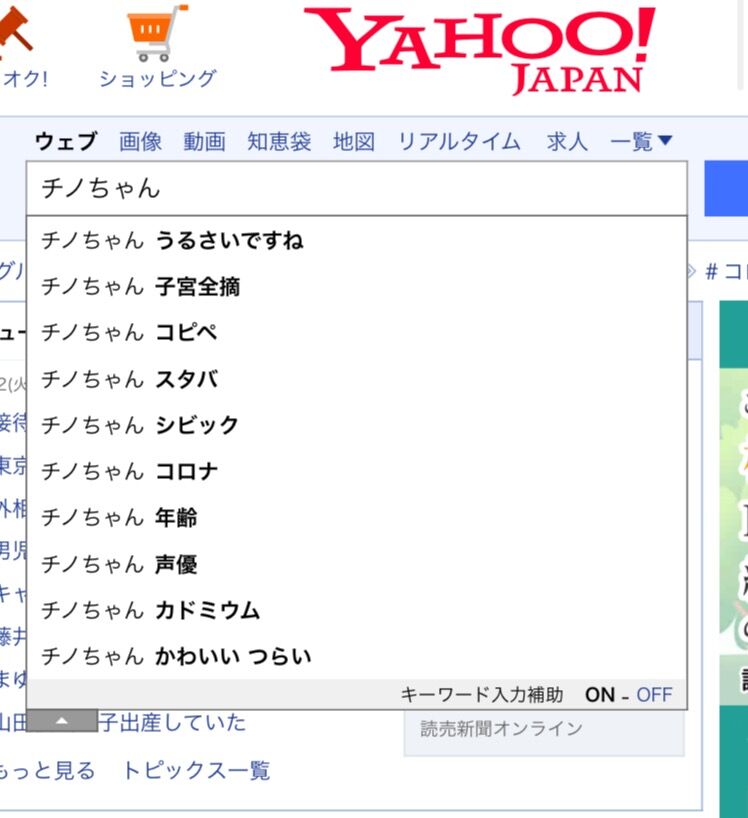Choose suggestion チノちゃん 子宮全摘
The width and height of the screenshot is (748, 818).
[x=357, y=286]
